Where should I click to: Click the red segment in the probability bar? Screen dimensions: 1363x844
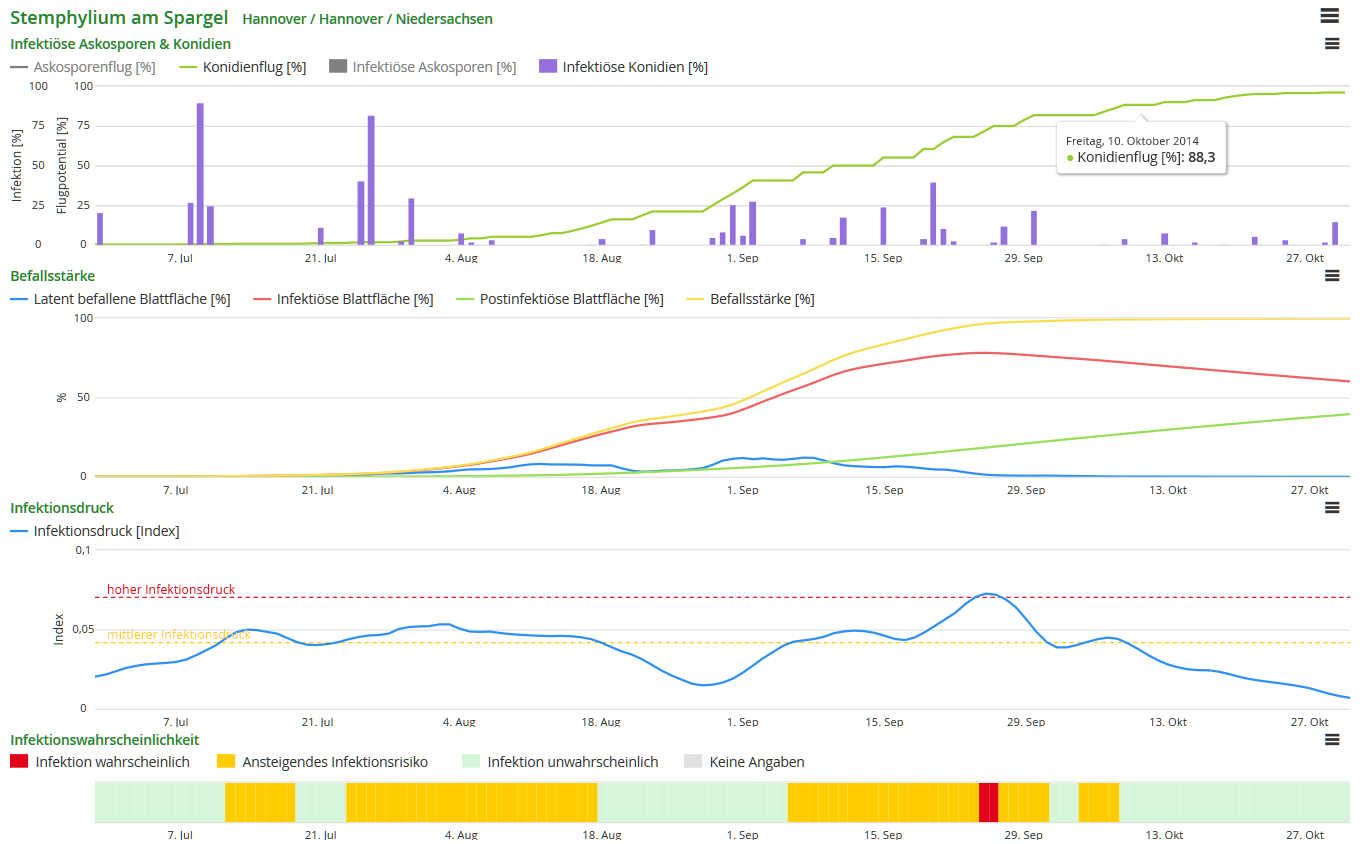pos(988,802)
